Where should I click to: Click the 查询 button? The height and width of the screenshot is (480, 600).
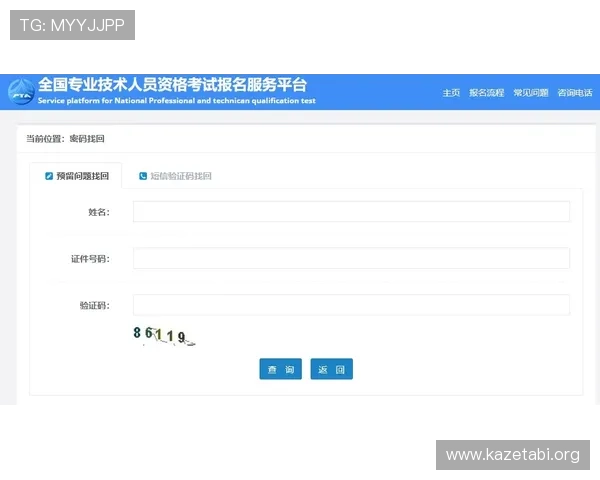[x=280, y=369]
